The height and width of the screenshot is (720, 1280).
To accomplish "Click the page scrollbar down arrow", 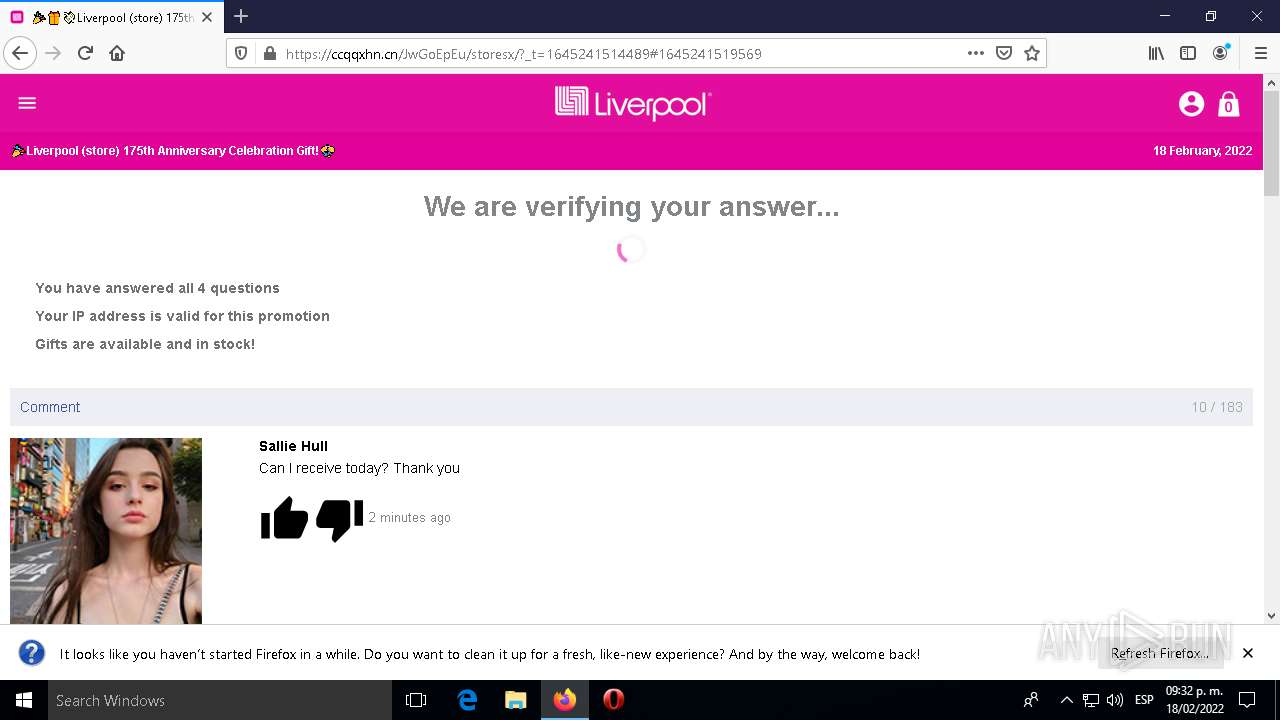I will [x=1271, y=616].
